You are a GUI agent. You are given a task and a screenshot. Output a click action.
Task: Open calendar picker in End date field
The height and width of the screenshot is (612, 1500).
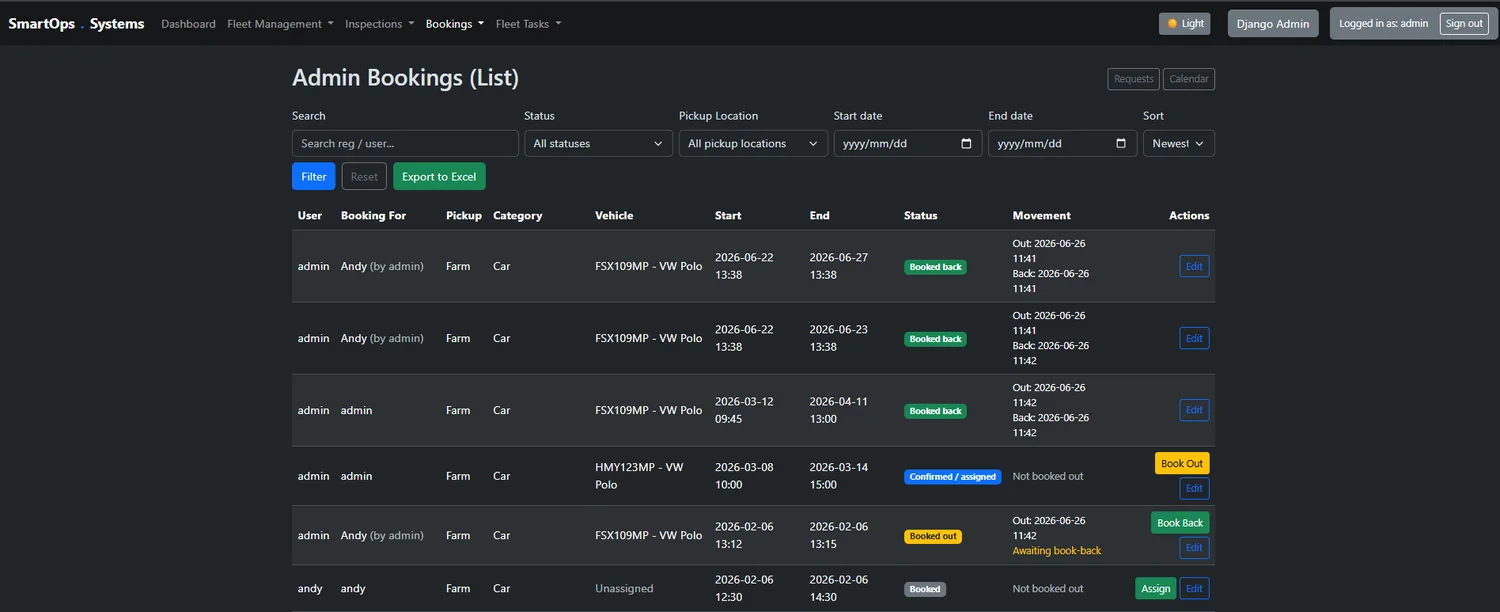tap(1121, 144)
